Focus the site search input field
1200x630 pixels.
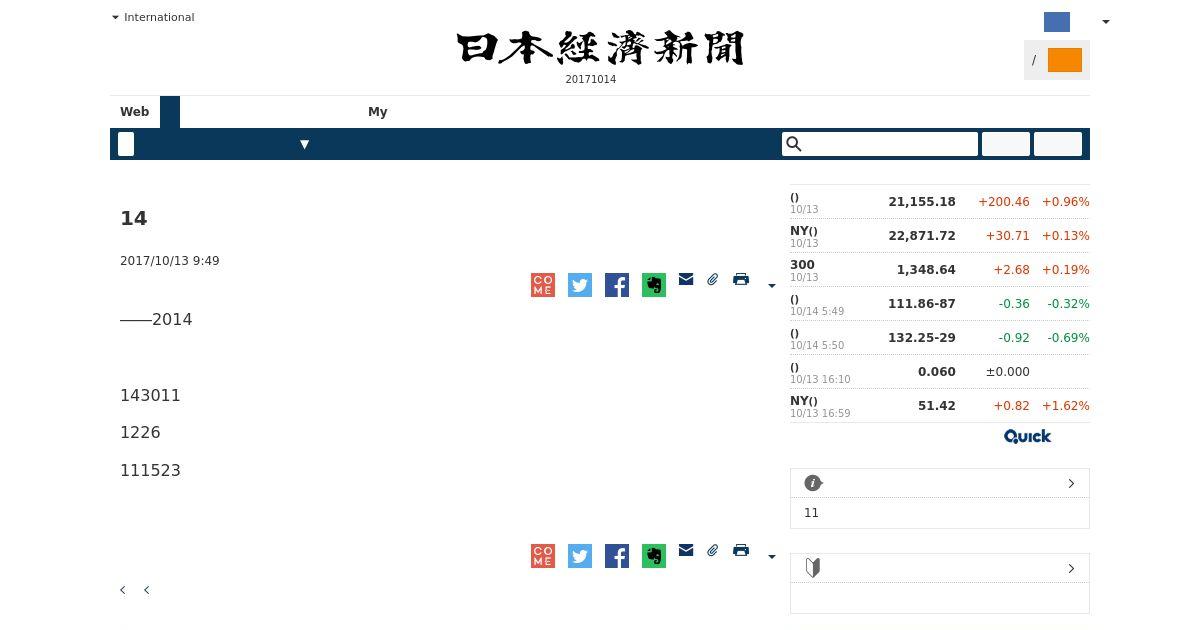pos(880,144)
